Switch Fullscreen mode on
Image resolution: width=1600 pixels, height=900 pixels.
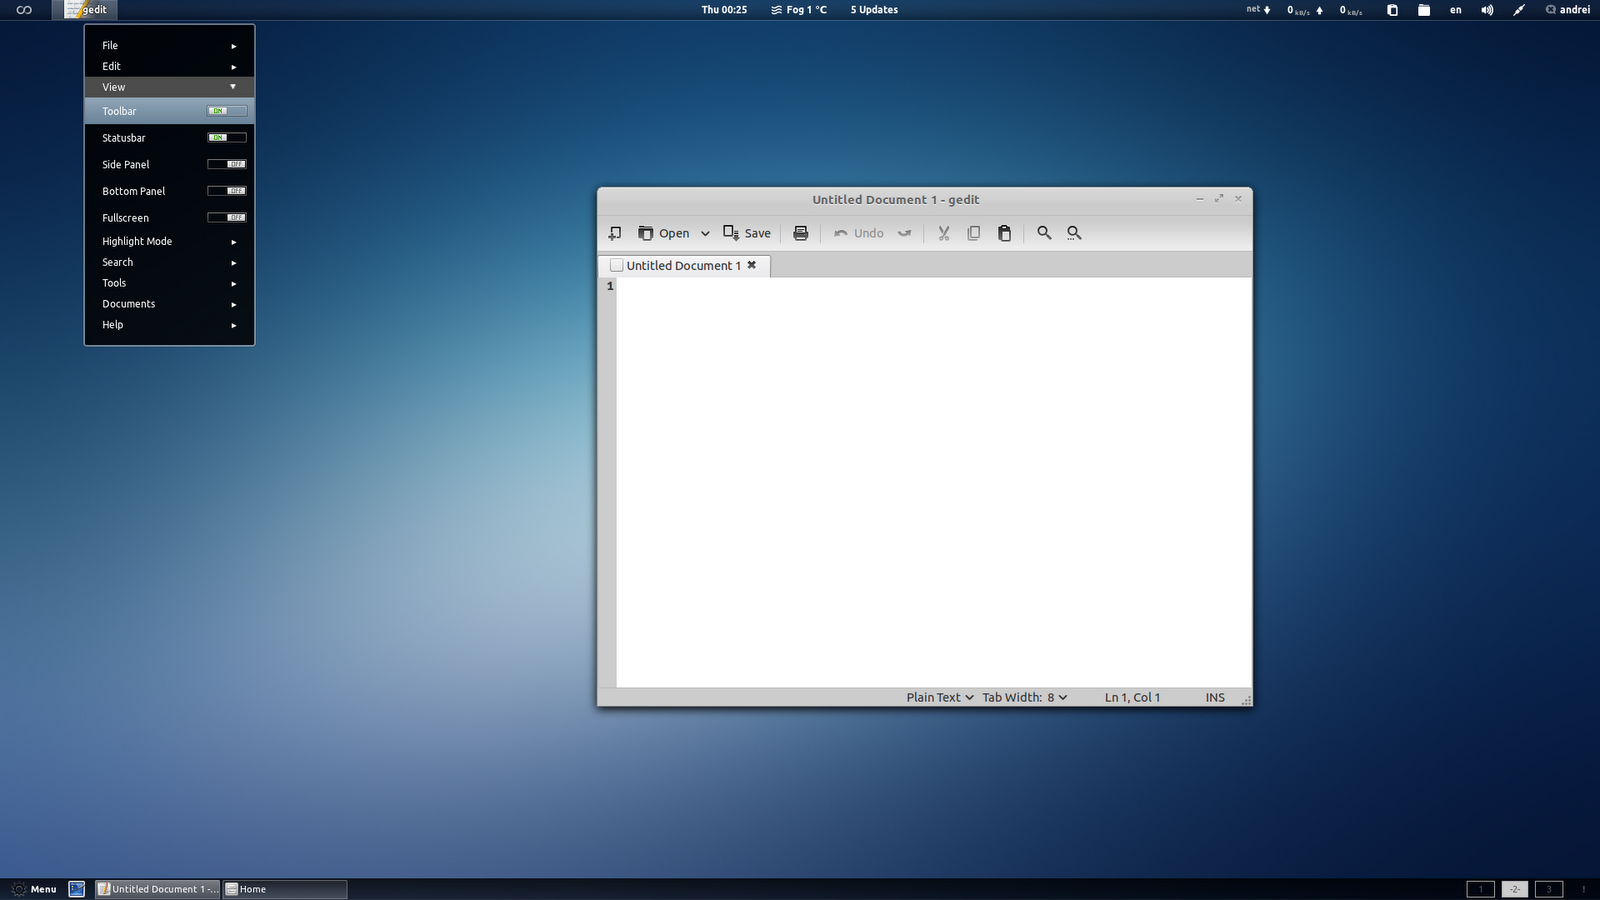pyautogui.click(x=227, y=217)
